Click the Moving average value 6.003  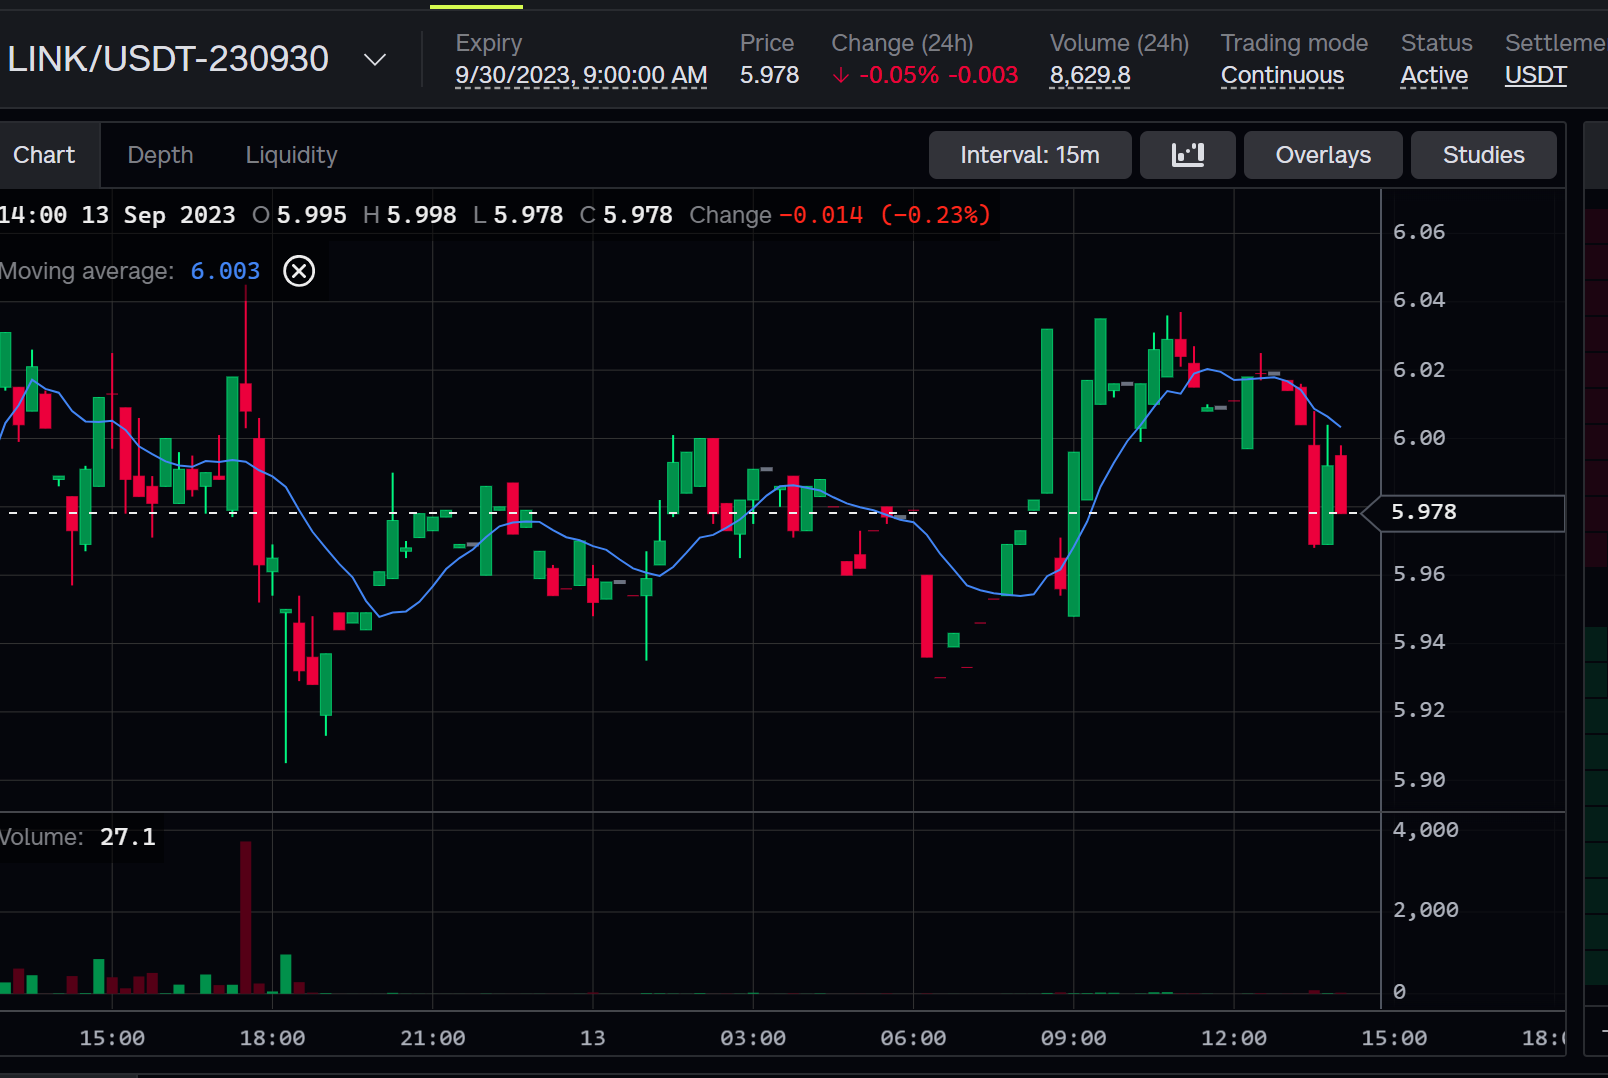pos(224,271)
